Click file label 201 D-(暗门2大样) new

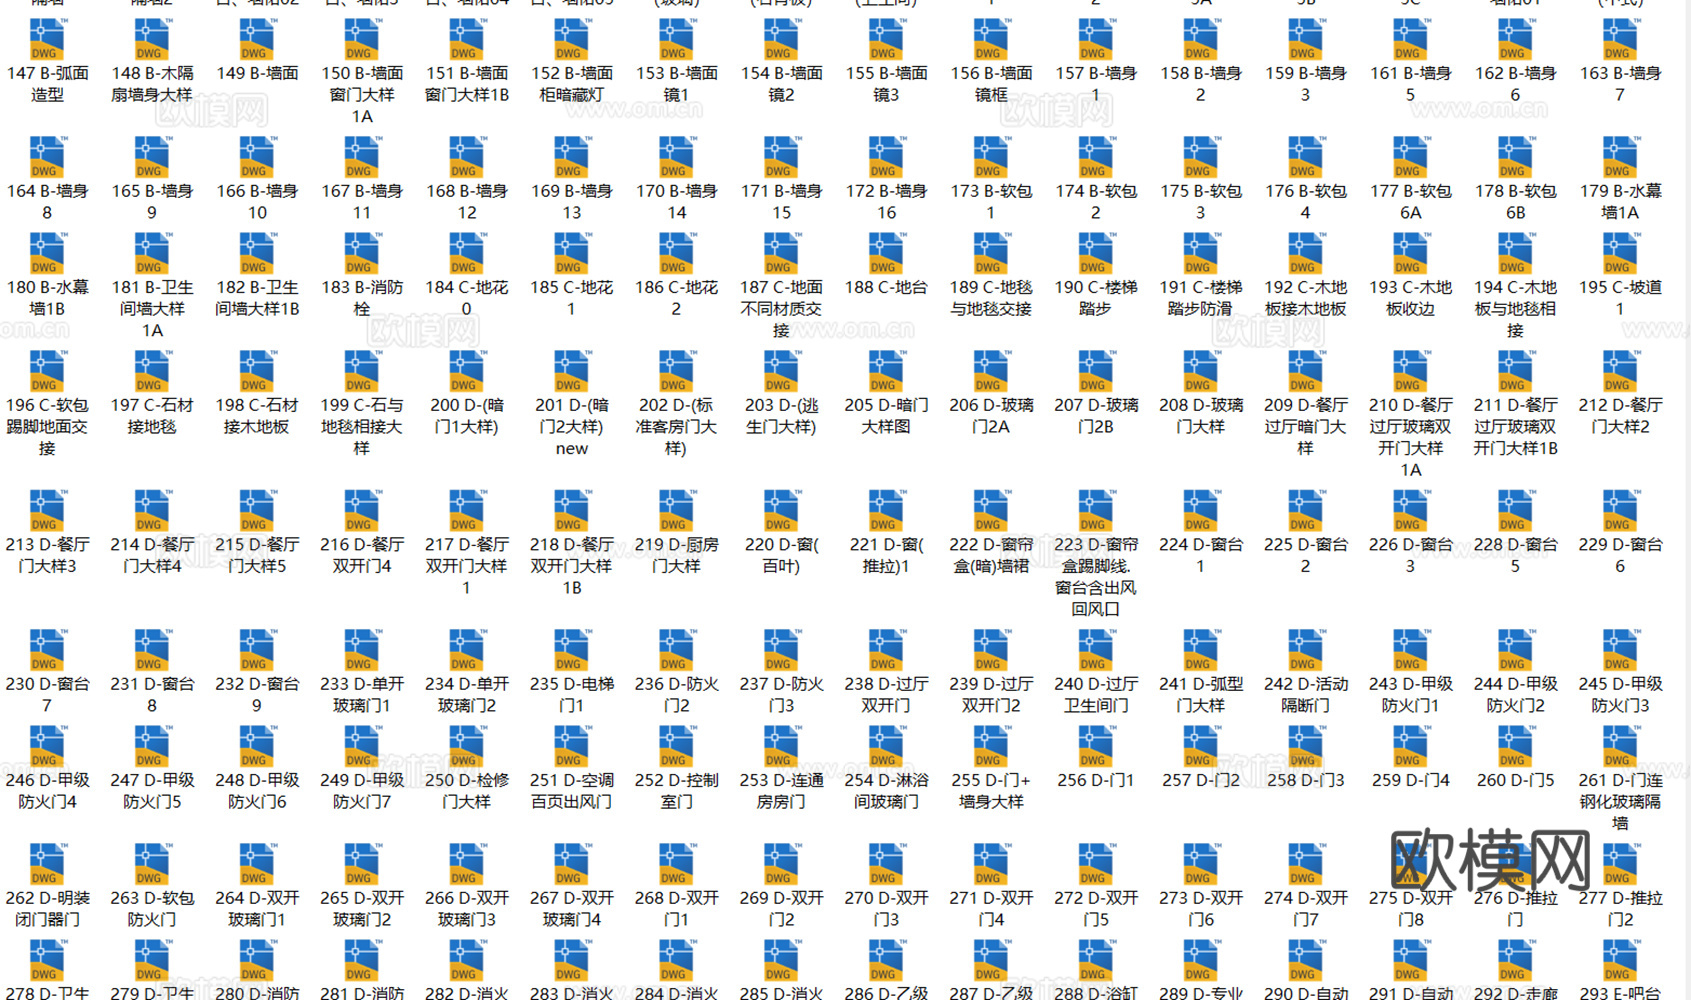pyautogui.click(x=571, y=427)
